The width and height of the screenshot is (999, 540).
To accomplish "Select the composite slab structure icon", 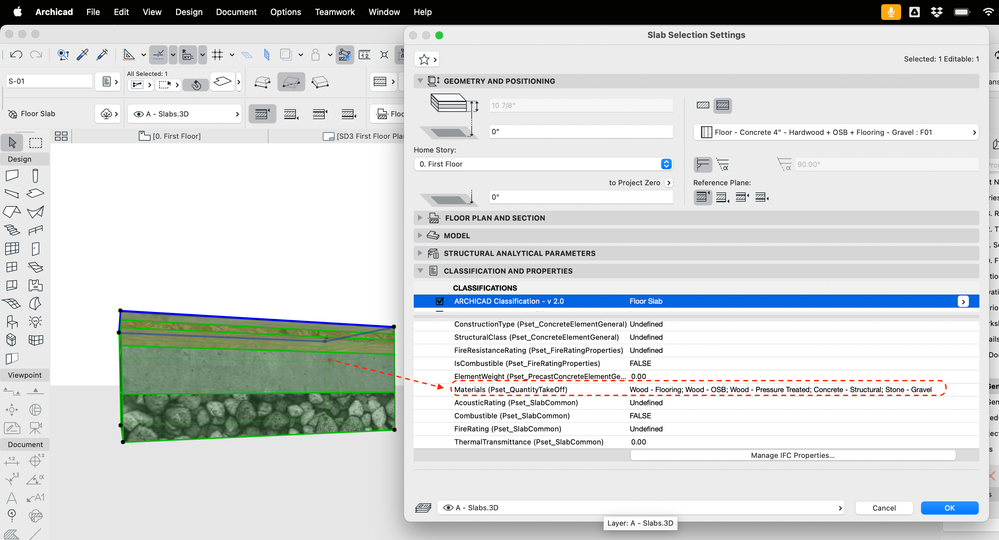I will tap(723, 105).
